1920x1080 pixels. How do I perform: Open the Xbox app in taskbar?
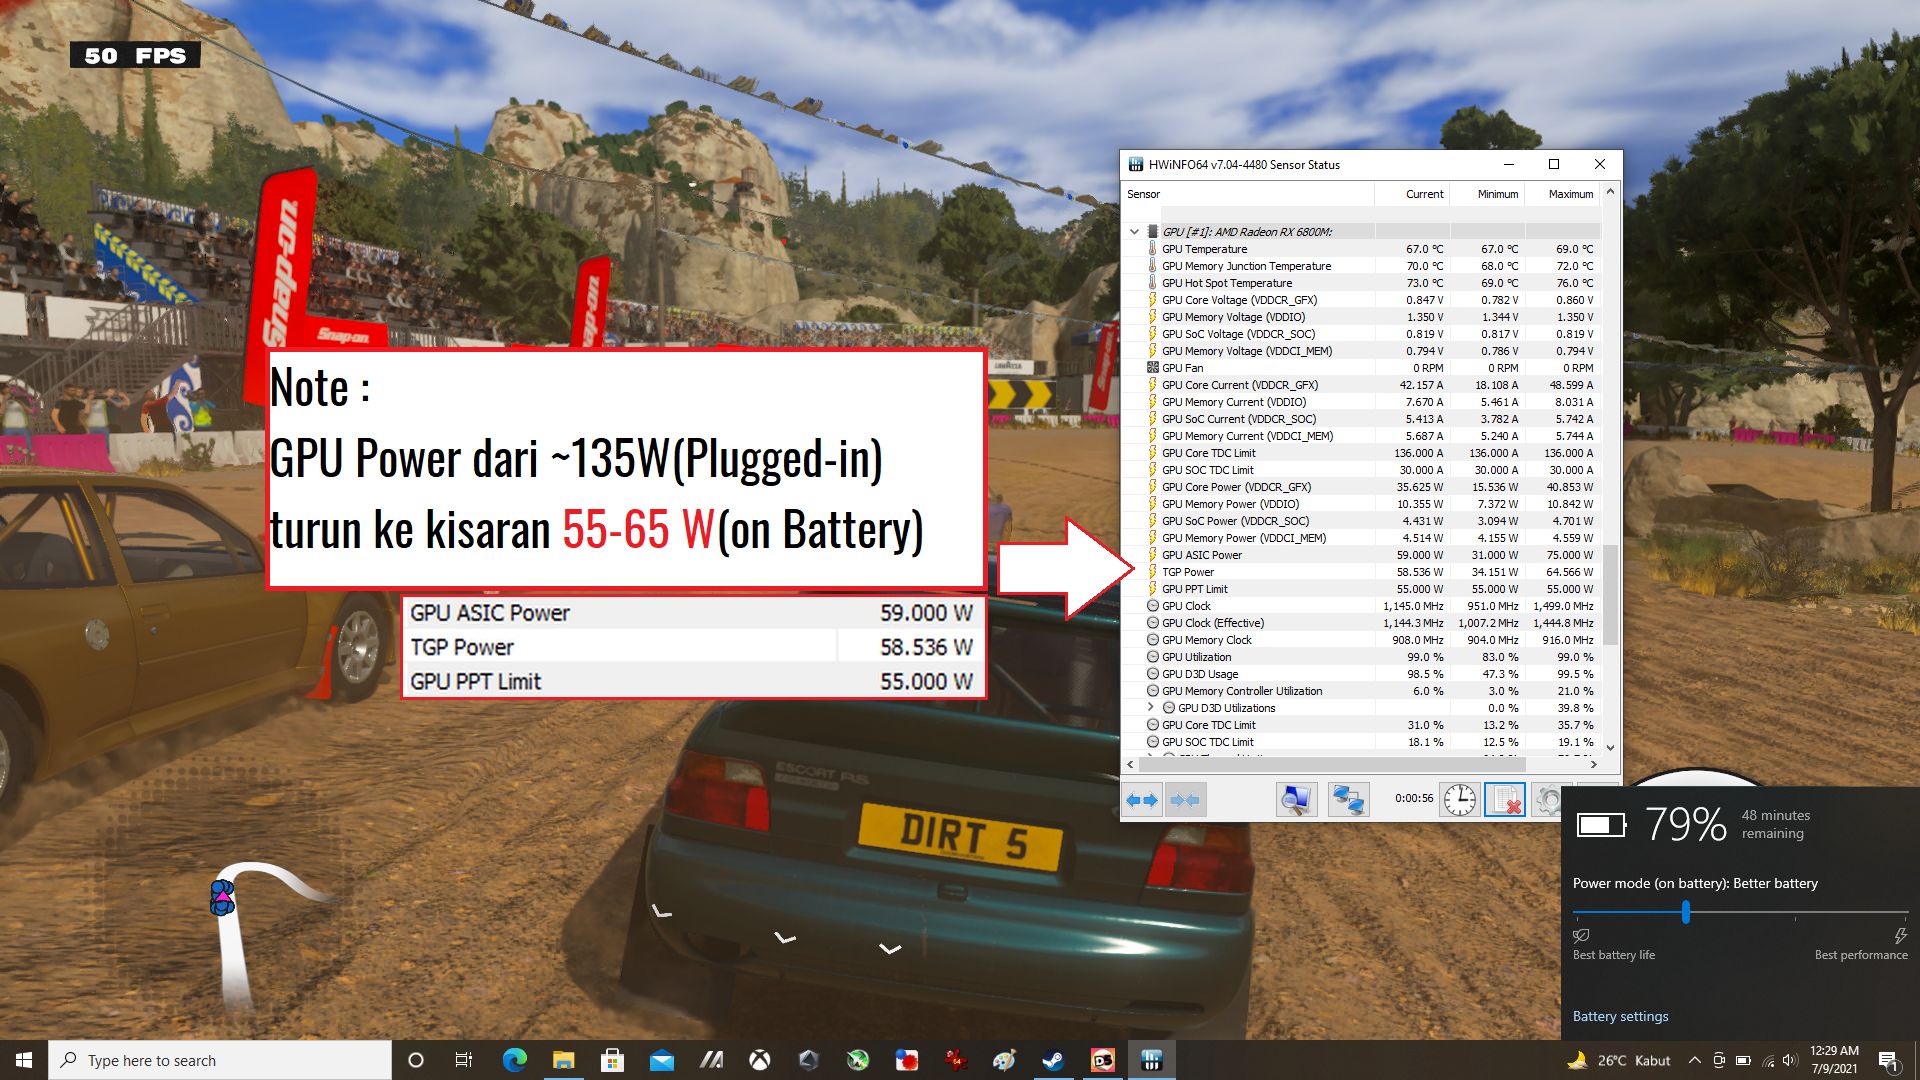coord(760,1060)
